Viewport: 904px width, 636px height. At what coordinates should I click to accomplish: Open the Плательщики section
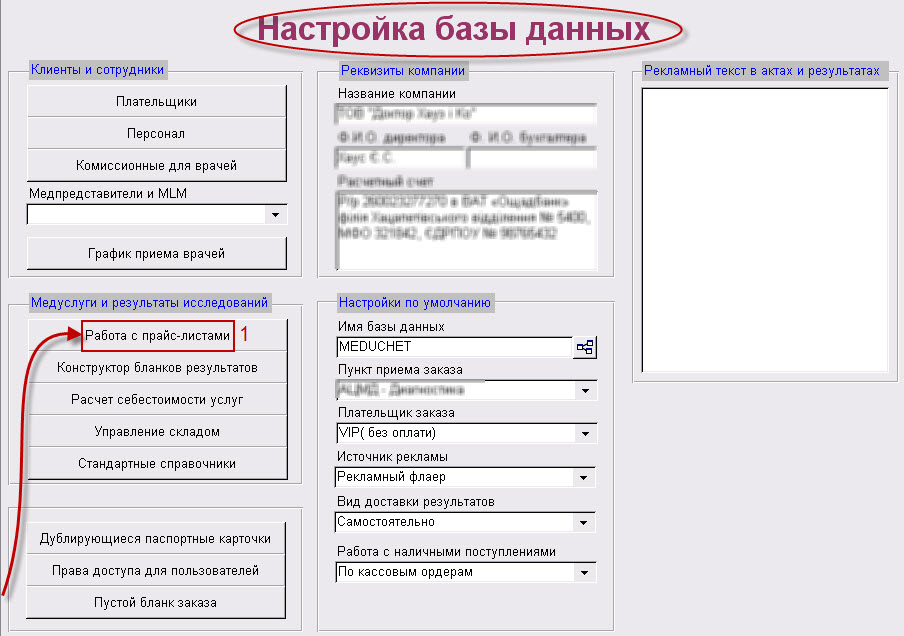pos(157,101)
